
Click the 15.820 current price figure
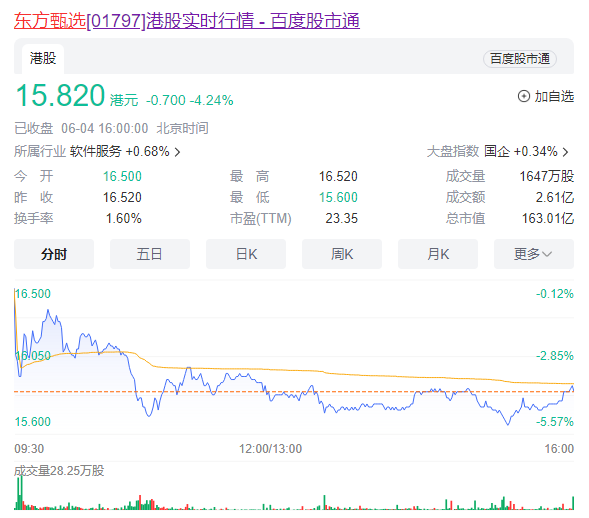click(x=60, y=95)
